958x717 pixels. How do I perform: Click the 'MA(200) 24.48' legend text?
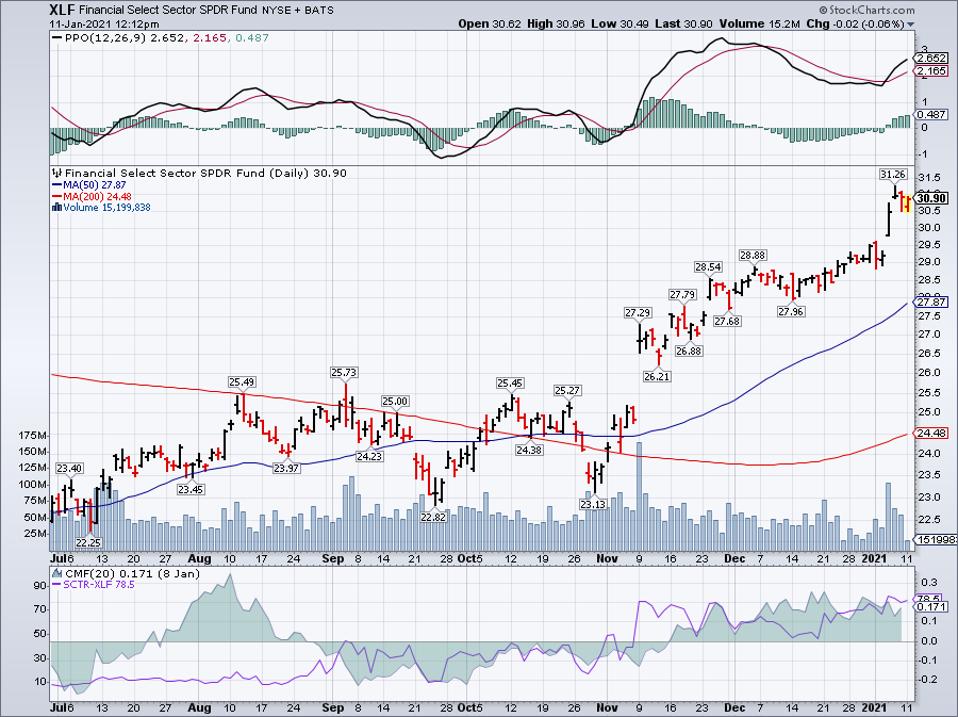click(x=97, y=197)
